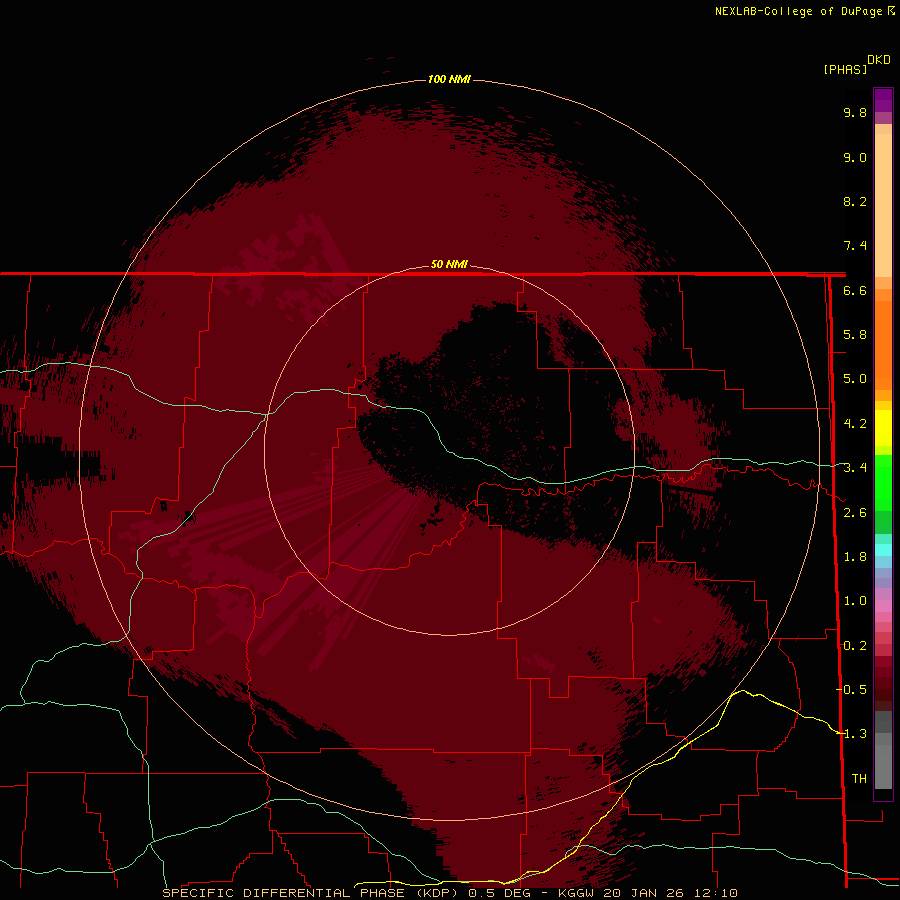Click the -1.3 scale value
Image resolution: width=900 pixels, height=900 pixels.
tap(852, 734)
